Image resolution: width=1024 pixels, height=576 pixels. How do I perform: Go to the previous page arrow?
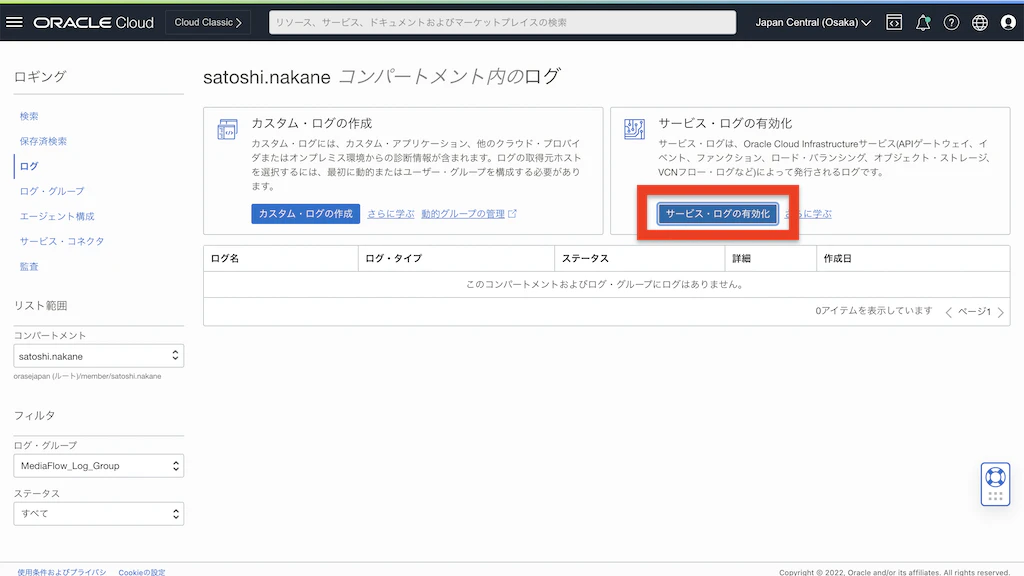tap(948, 312)
